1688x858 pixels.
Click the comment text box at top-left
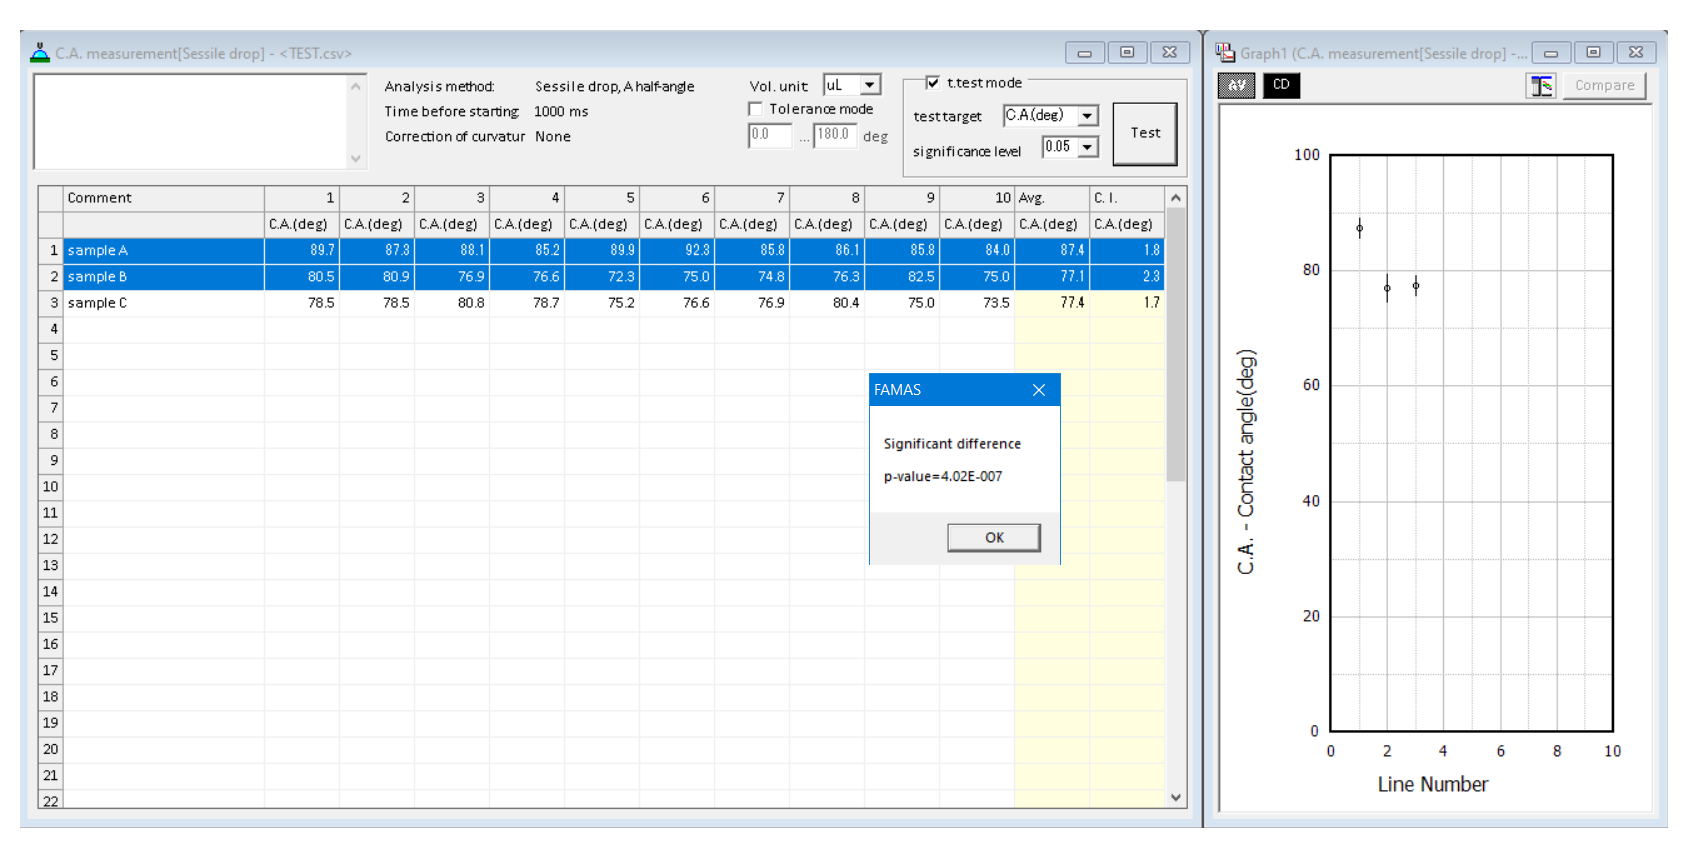point(190,122)
